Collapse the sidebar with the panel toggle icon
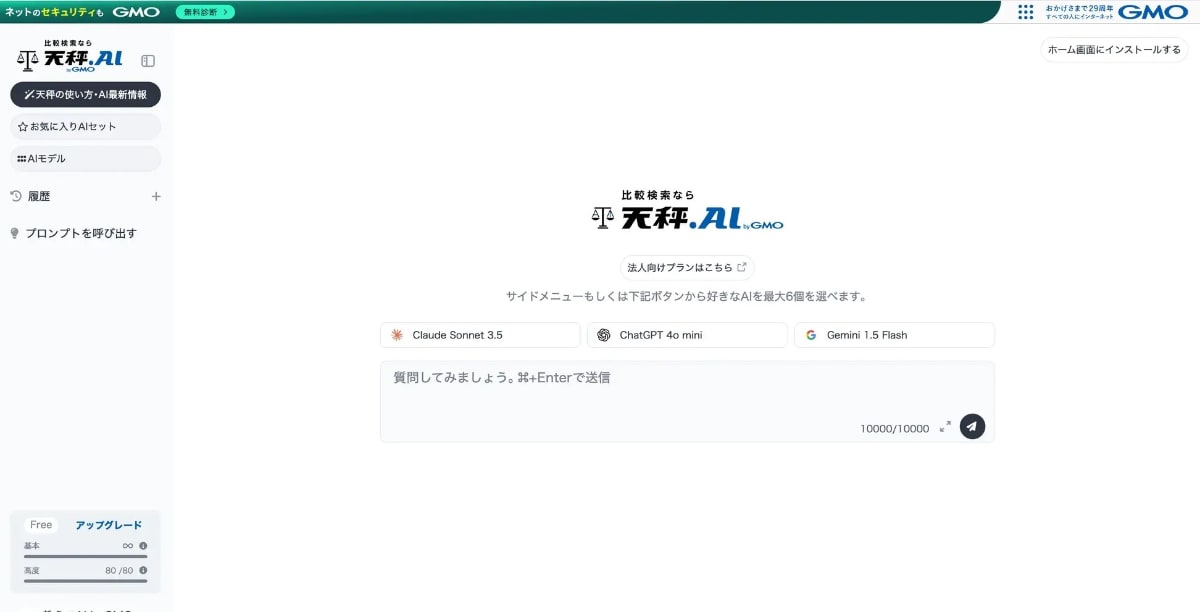The image size is (1200, 612). [148, 61]
